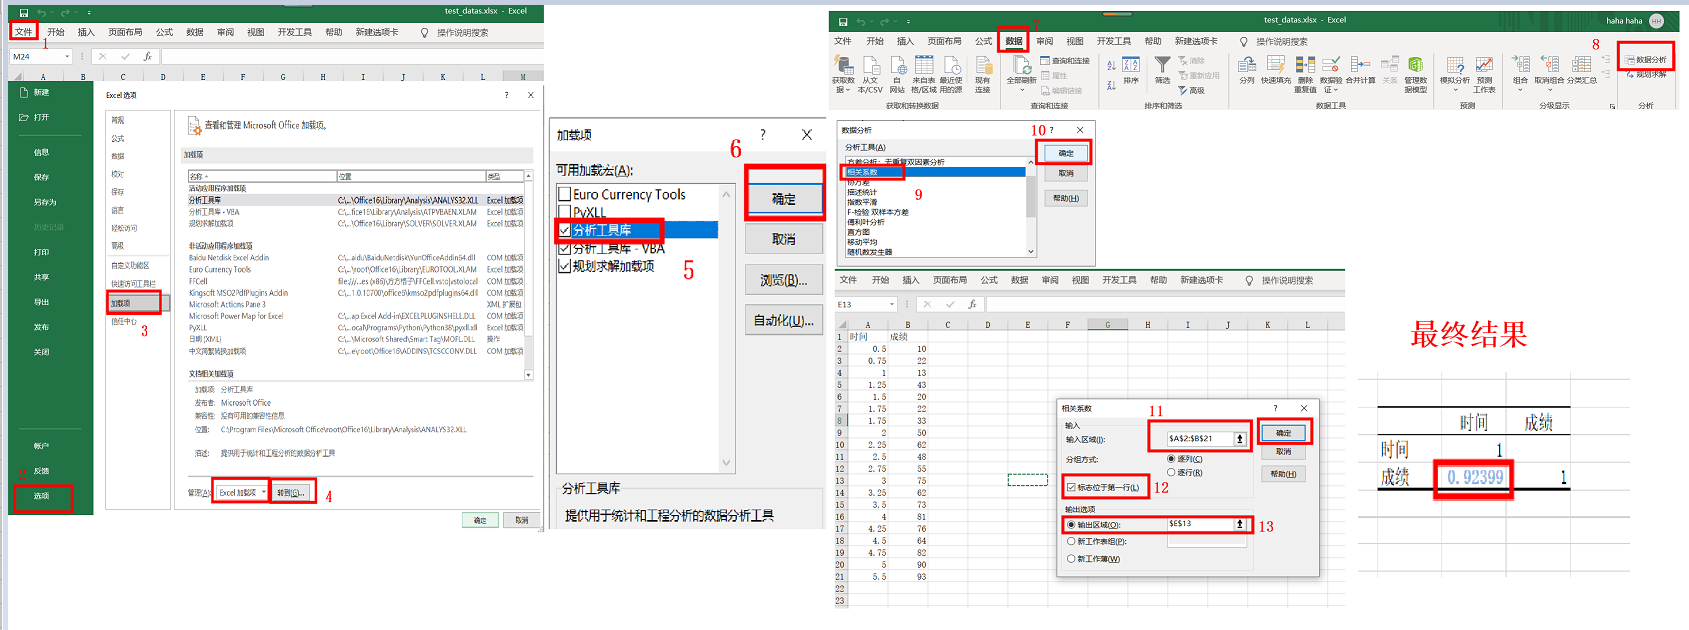Open the 管理 Excel 加载项 combo box
Screen dimensions: 1689x630
click(241, 492)
